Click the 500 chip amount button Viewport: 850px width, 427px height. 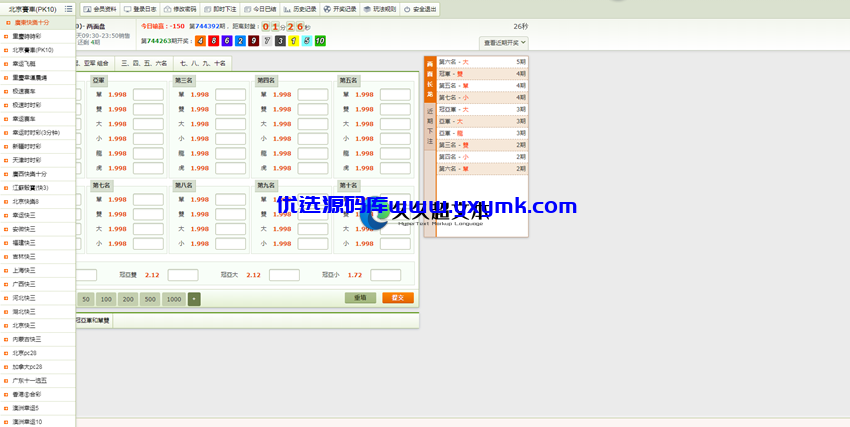(x=150, y=299)
